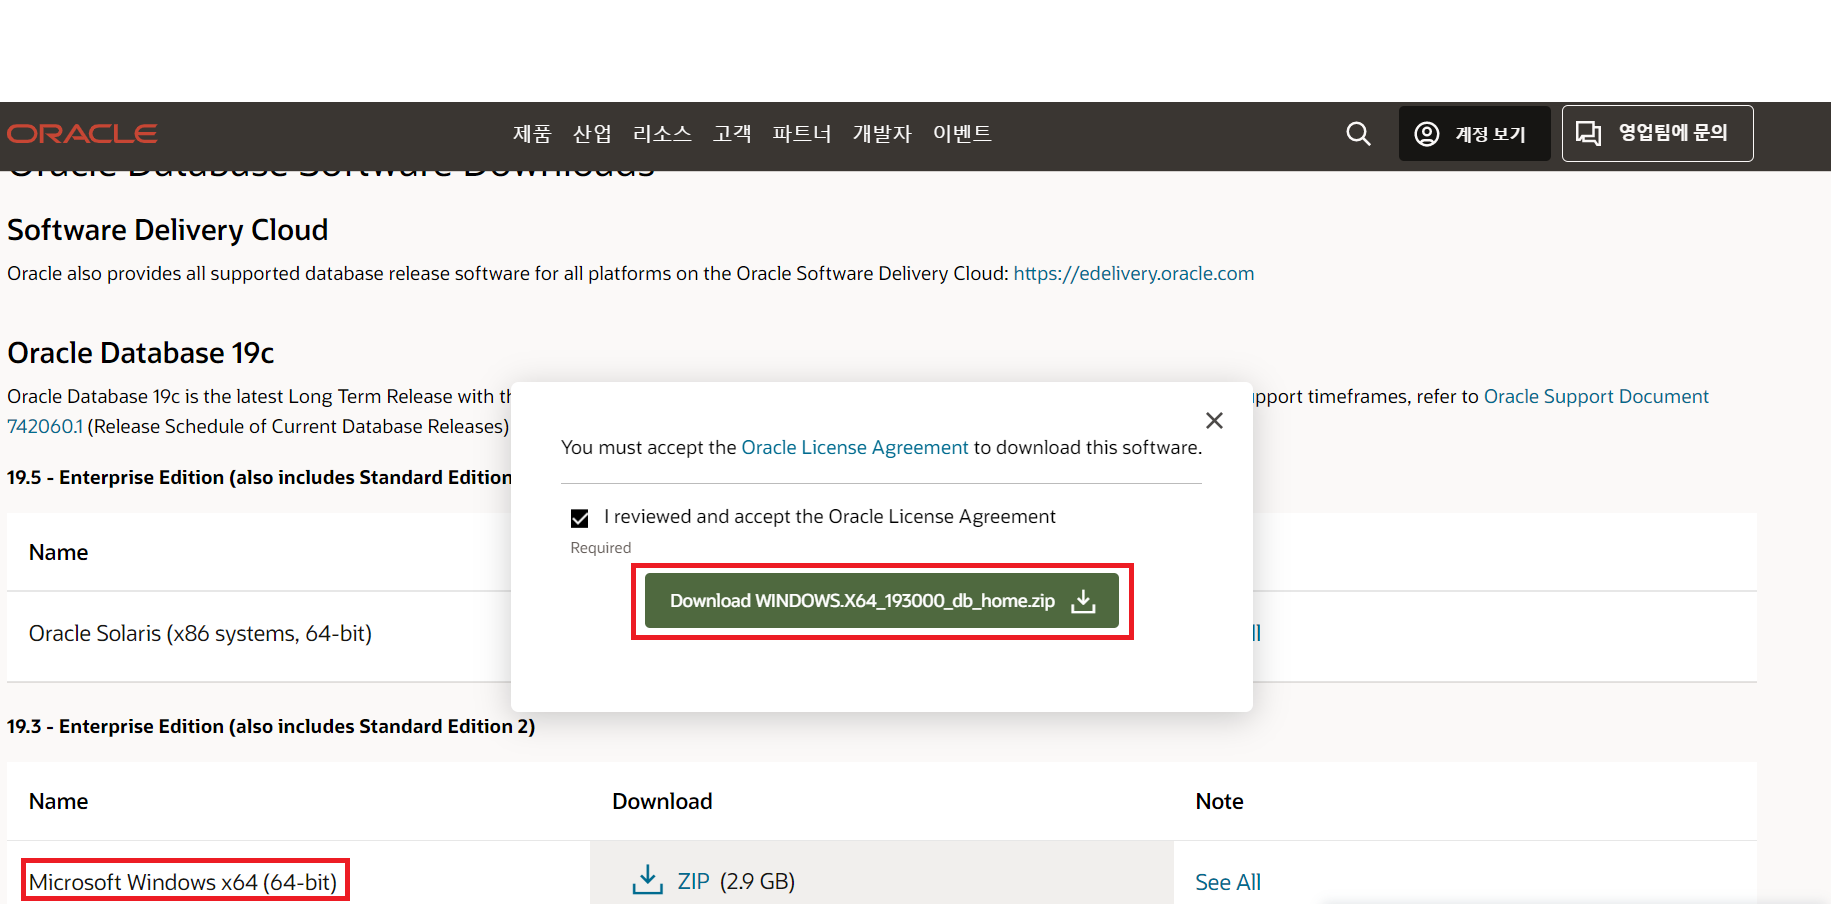The height and width of the screenshot is (904, 1831).
Task: Open the search magnifier icon
Action: [1358, 134]
